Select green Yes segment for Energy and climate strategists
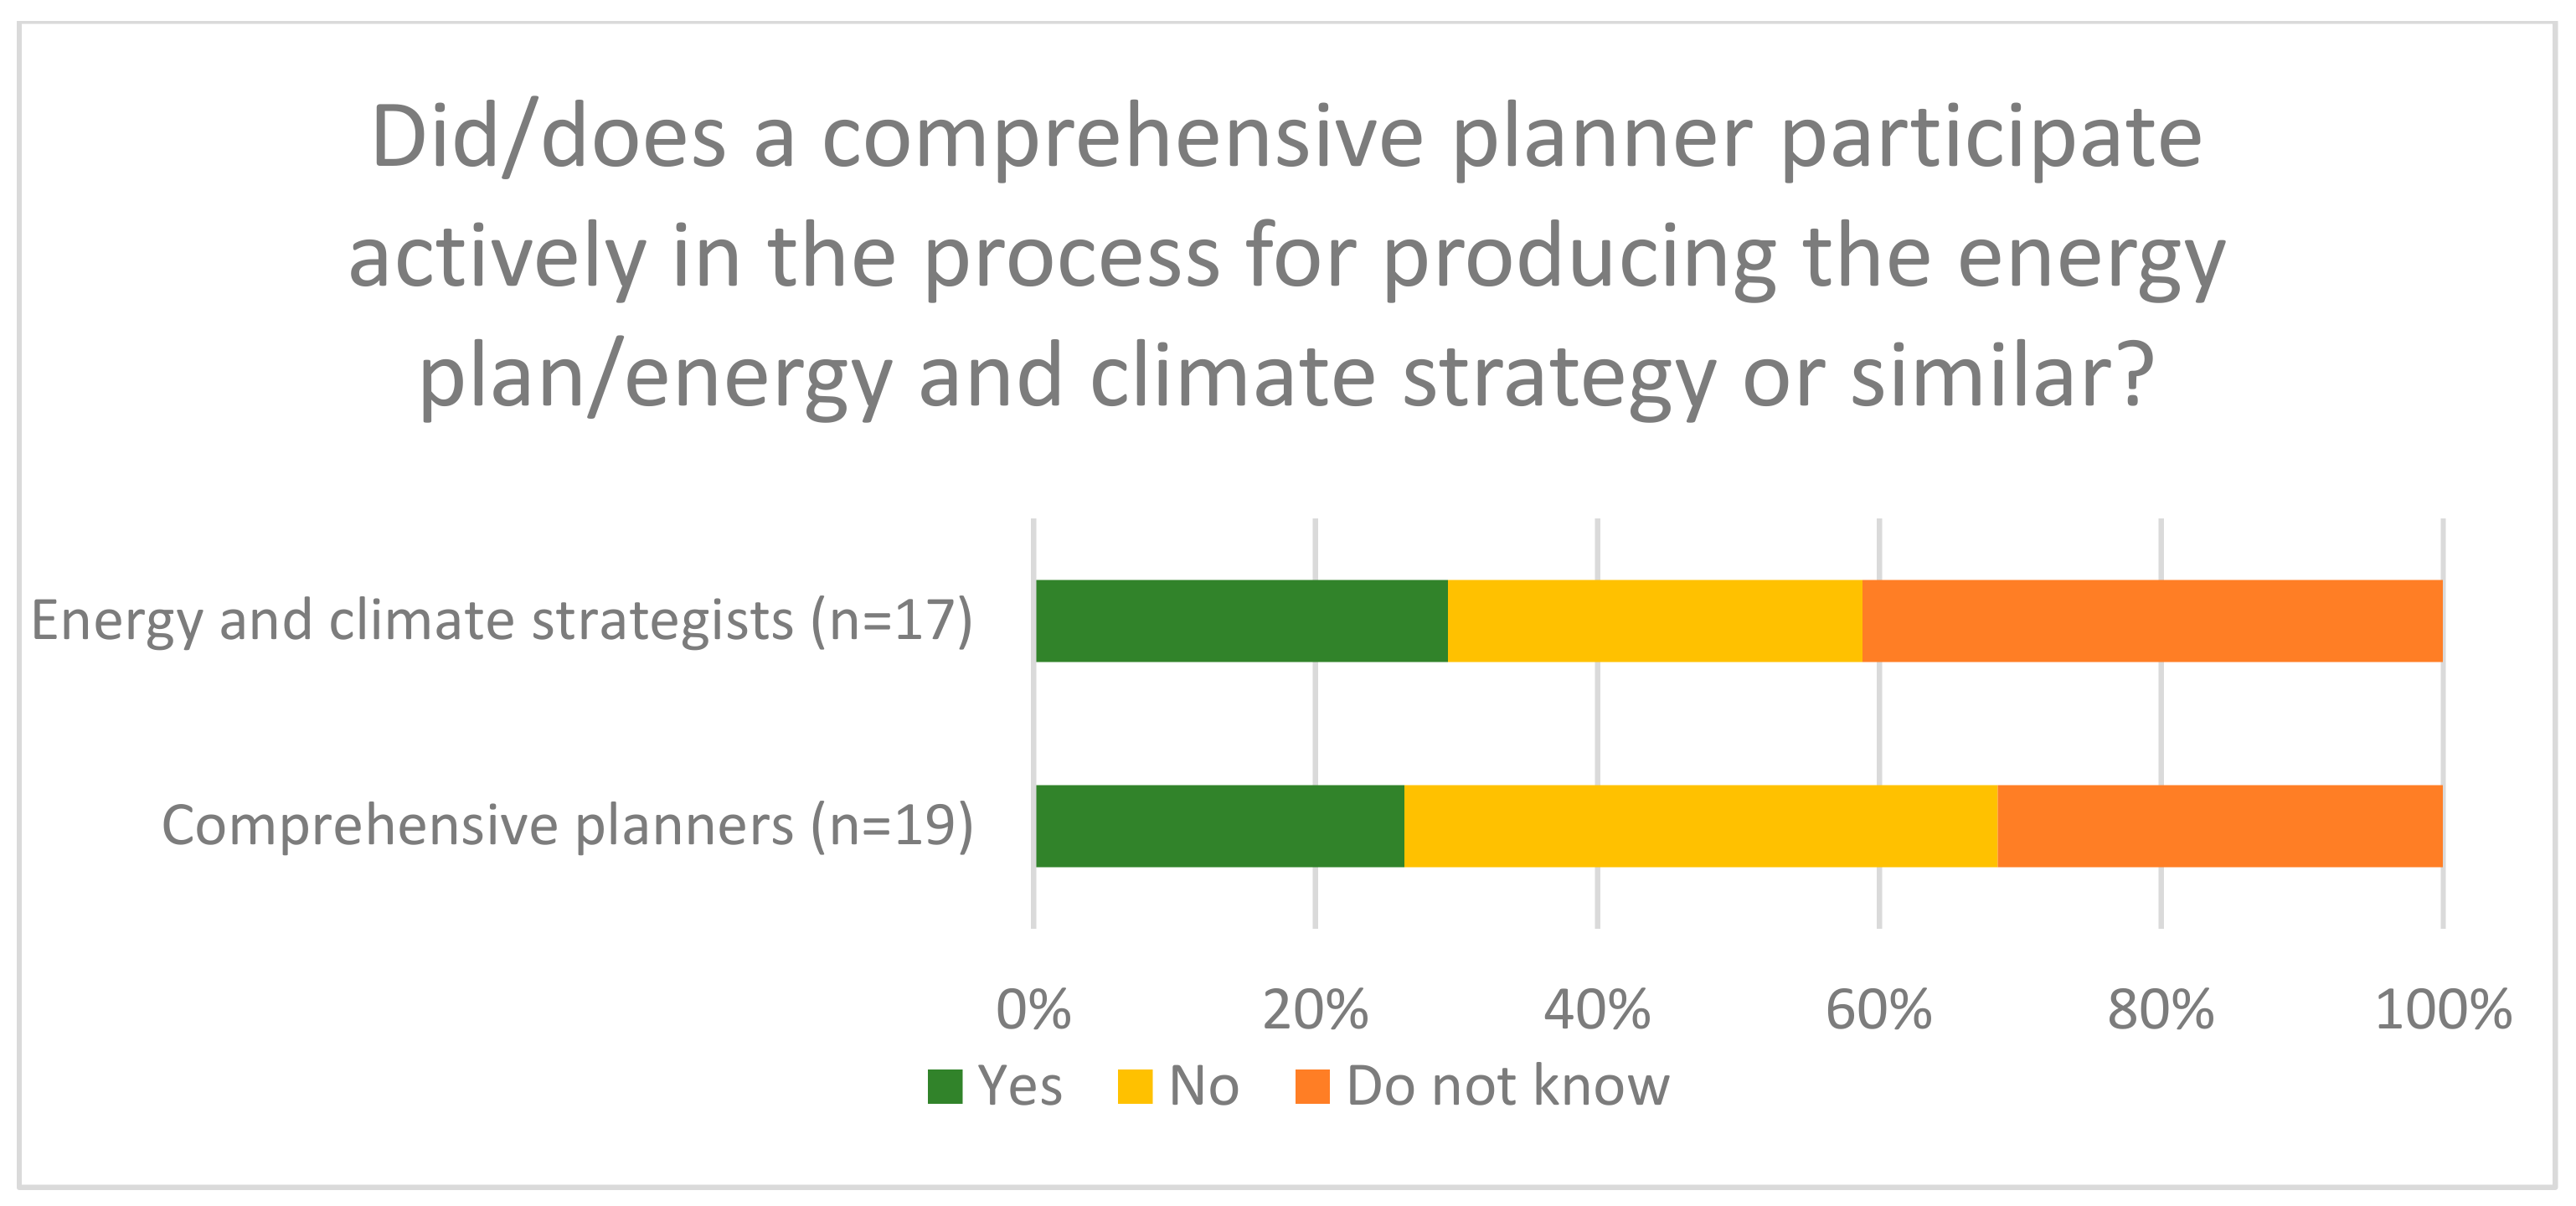This screenshot has width=2576, height=1206. click(x=1241, y=621)
